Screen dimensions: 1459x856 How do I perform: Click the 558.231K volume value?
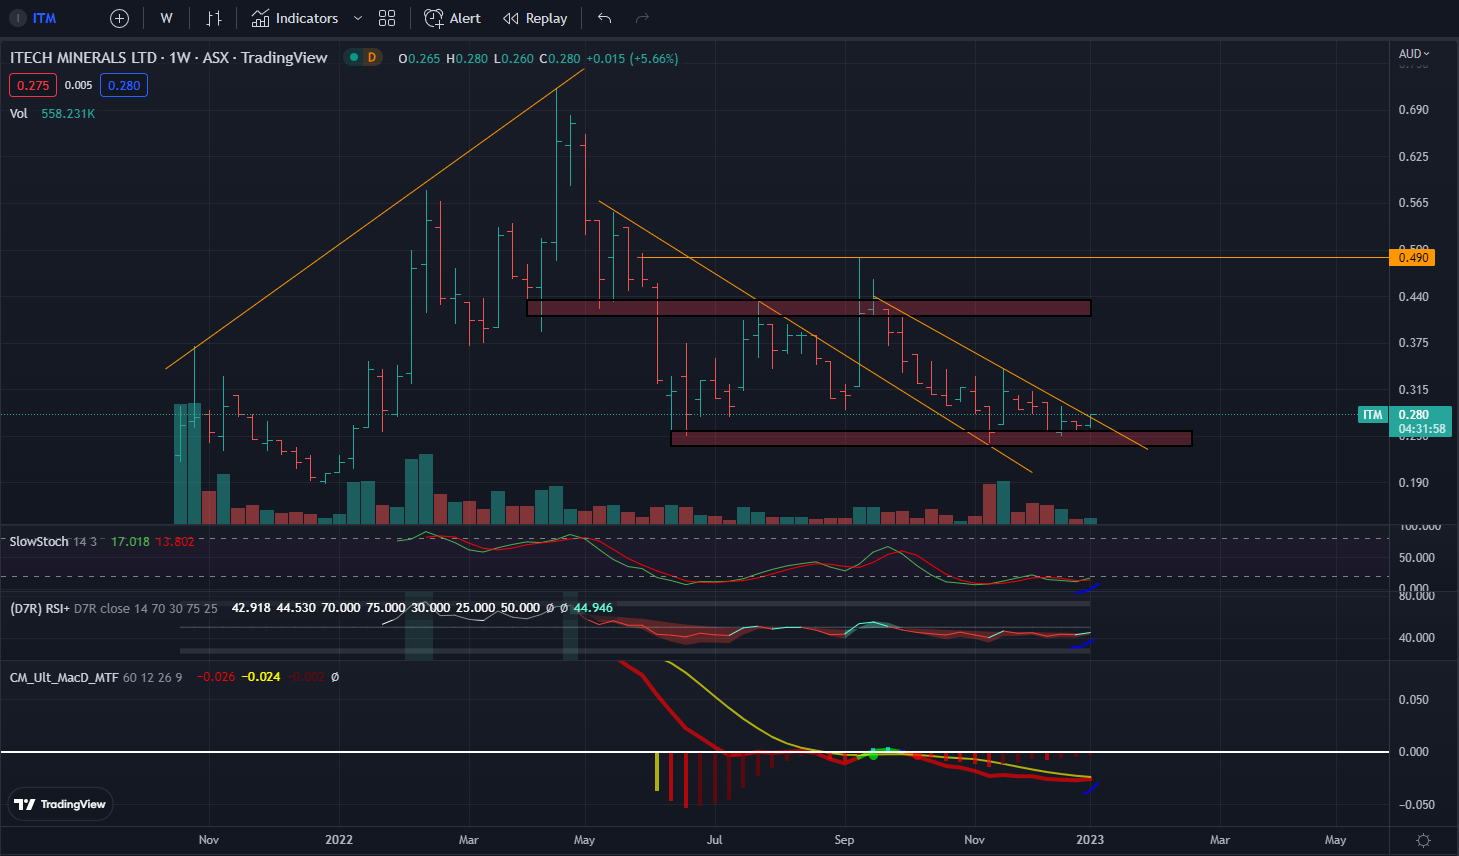coord(68,114)
